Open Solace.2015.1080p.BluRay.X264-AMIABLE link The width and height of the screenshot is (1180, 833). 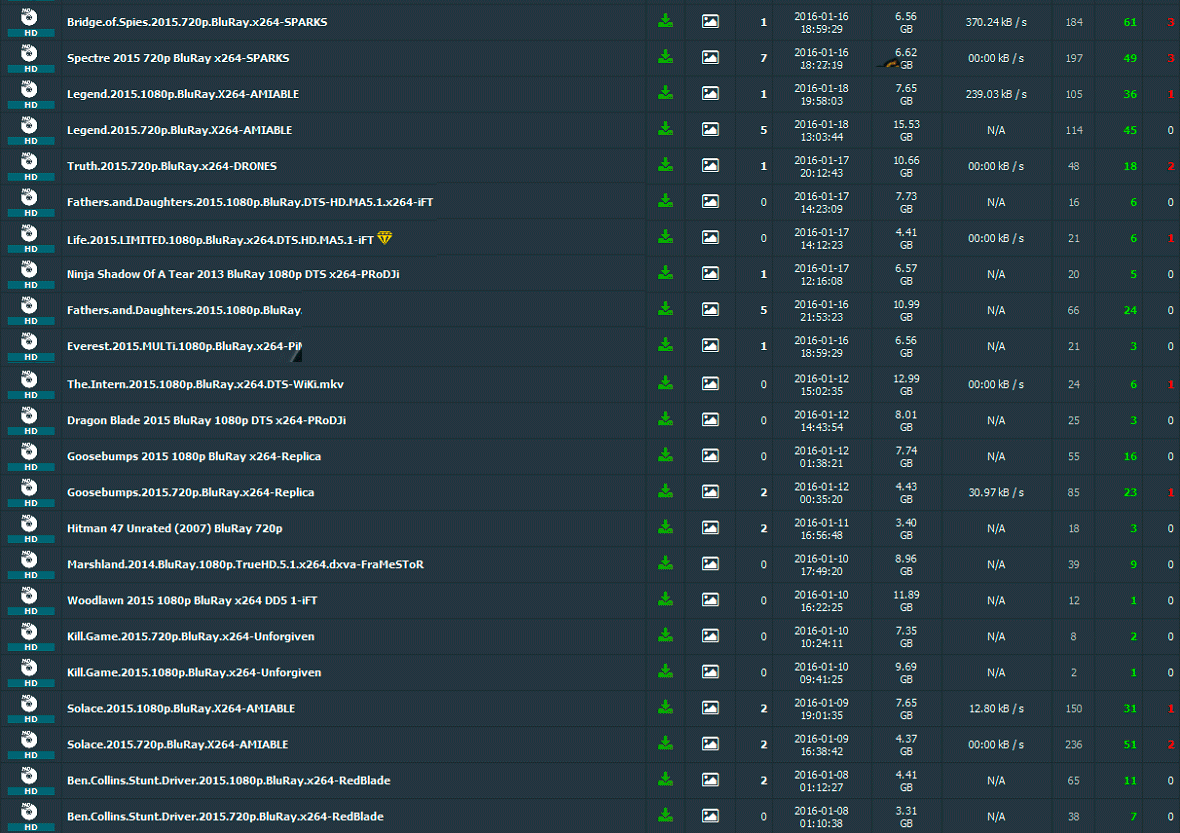pos(181,709)
